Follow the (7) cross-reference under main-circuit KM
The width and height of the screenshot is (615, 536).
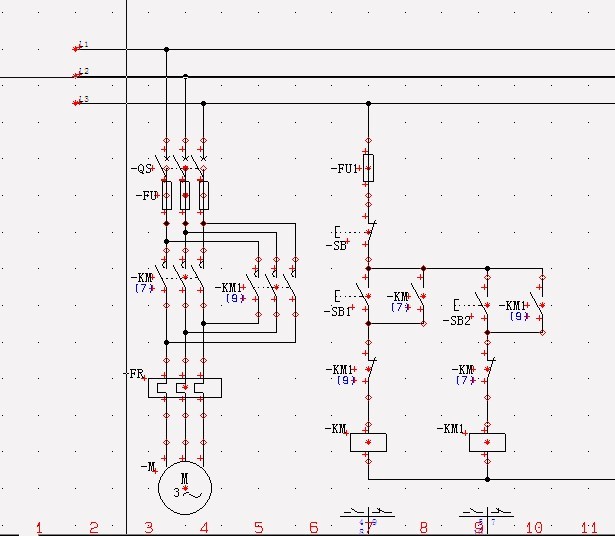coord(143,288)
